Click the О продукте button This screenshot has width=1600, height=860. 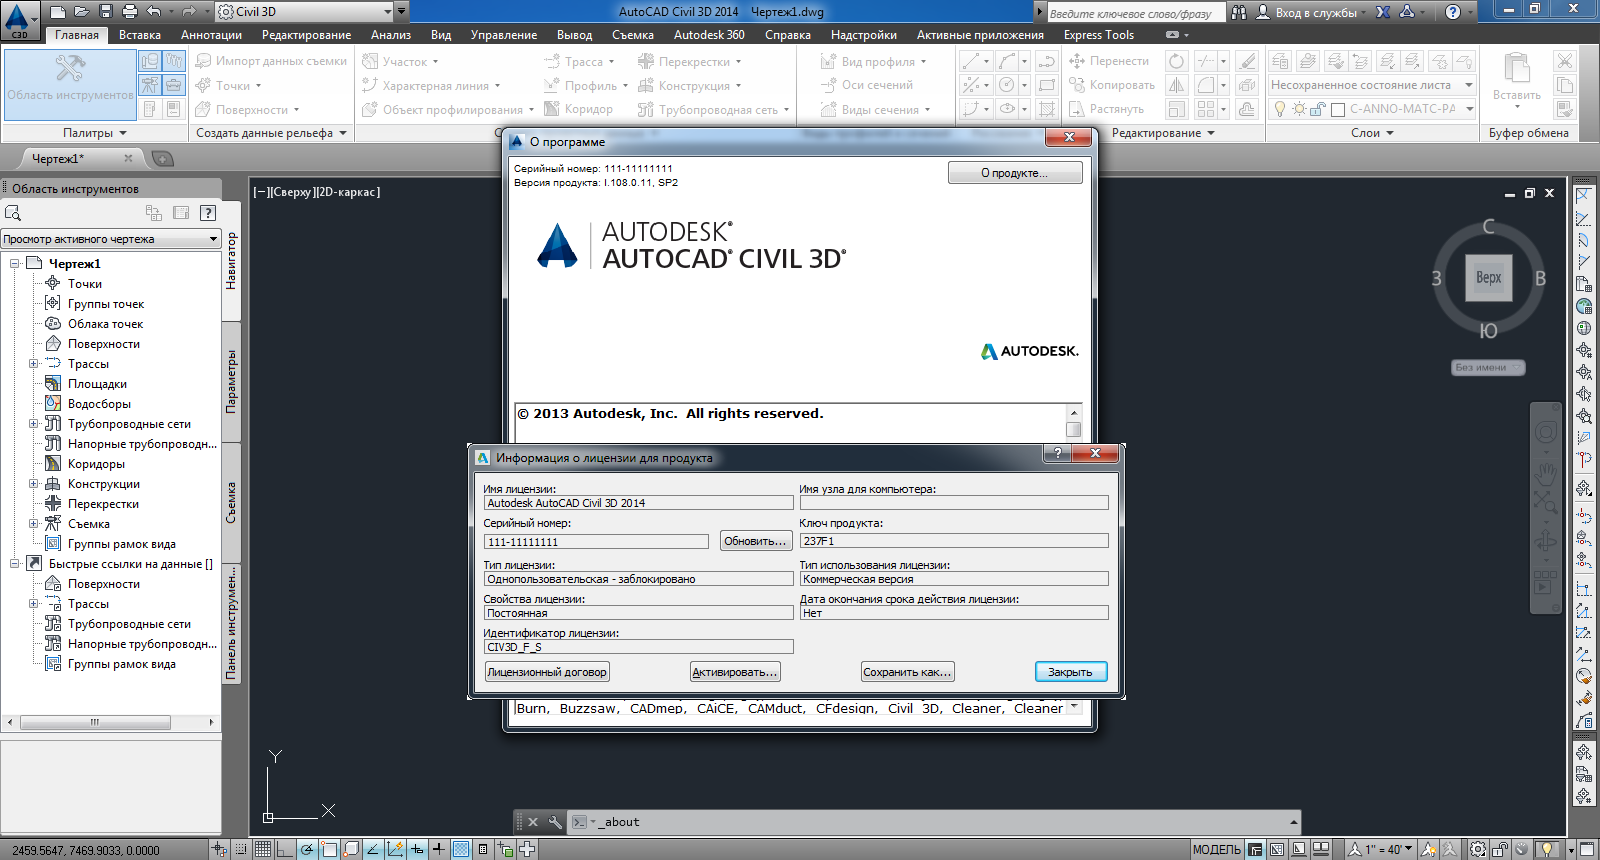[1015, 173]
